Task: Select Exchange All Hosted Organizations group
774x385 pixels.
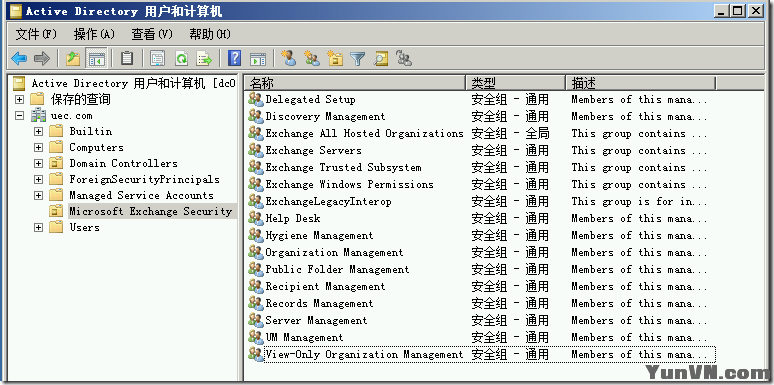Action: point(364,133)
